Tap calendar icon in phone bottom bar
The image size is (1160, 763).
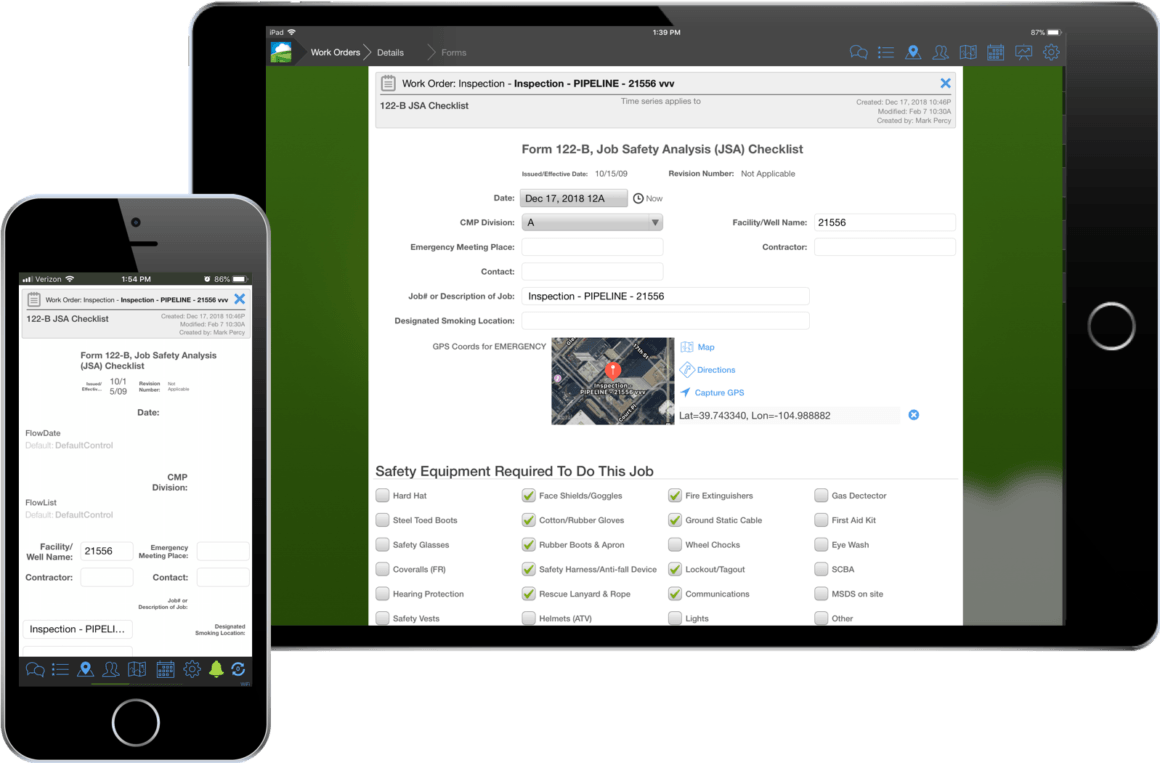click(x=165, y=670)
